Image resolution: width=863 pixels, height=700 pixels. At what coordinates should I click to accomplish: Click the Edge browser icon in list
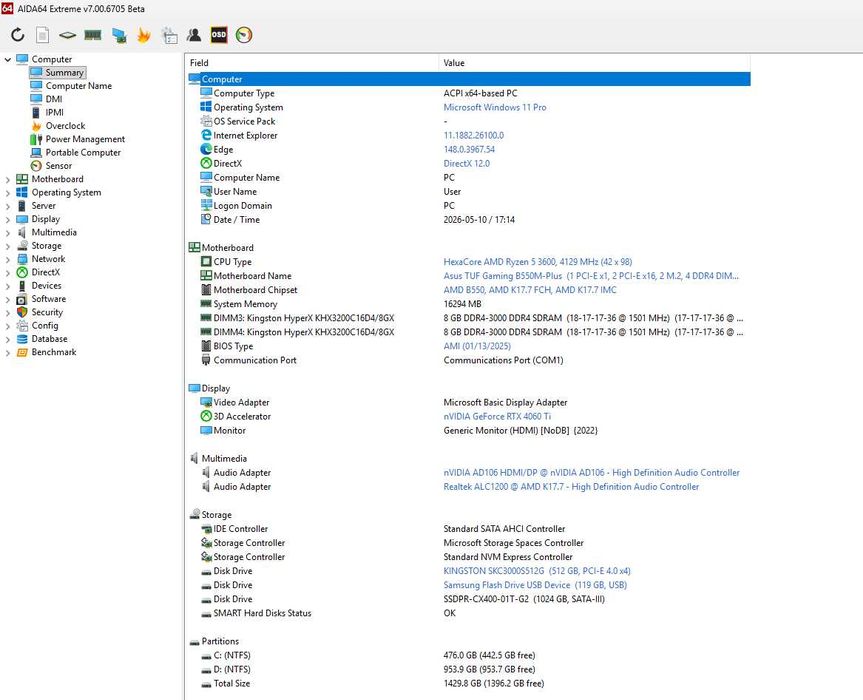click(206, 149)
